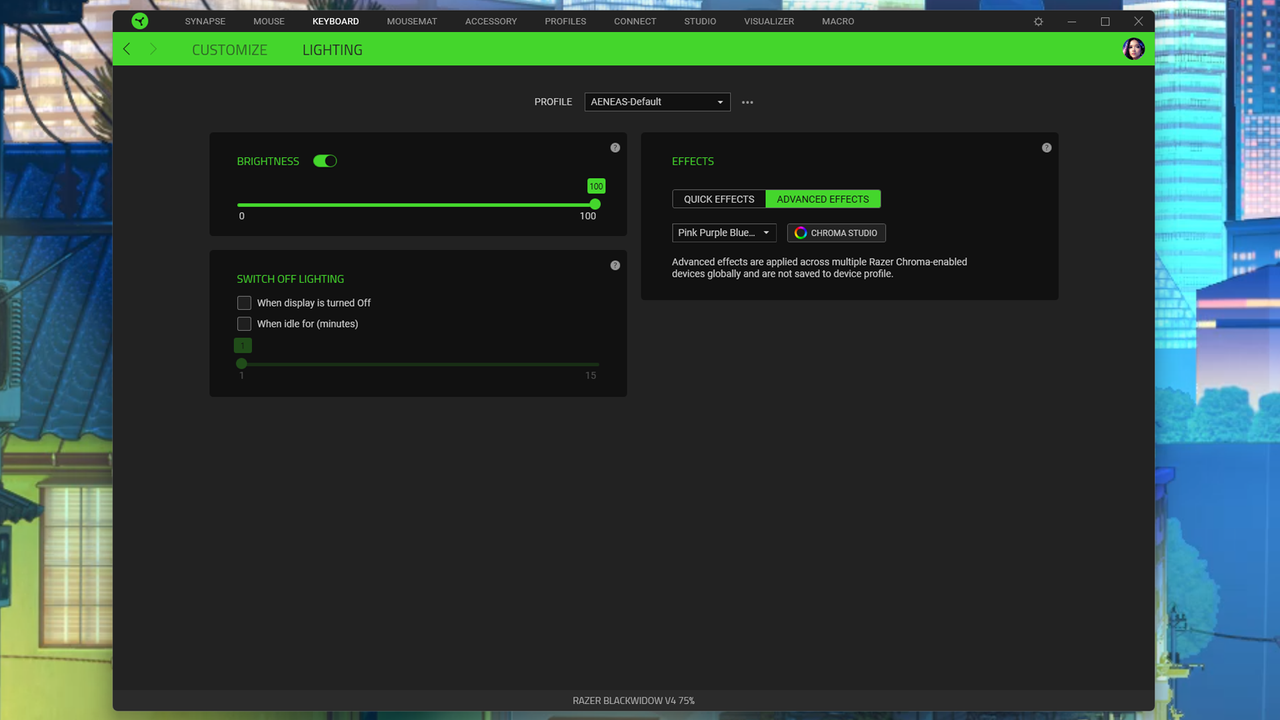1280x720 pixels.
Task: Switch to the MOUSE tab
Action: (x=268, y=21)
